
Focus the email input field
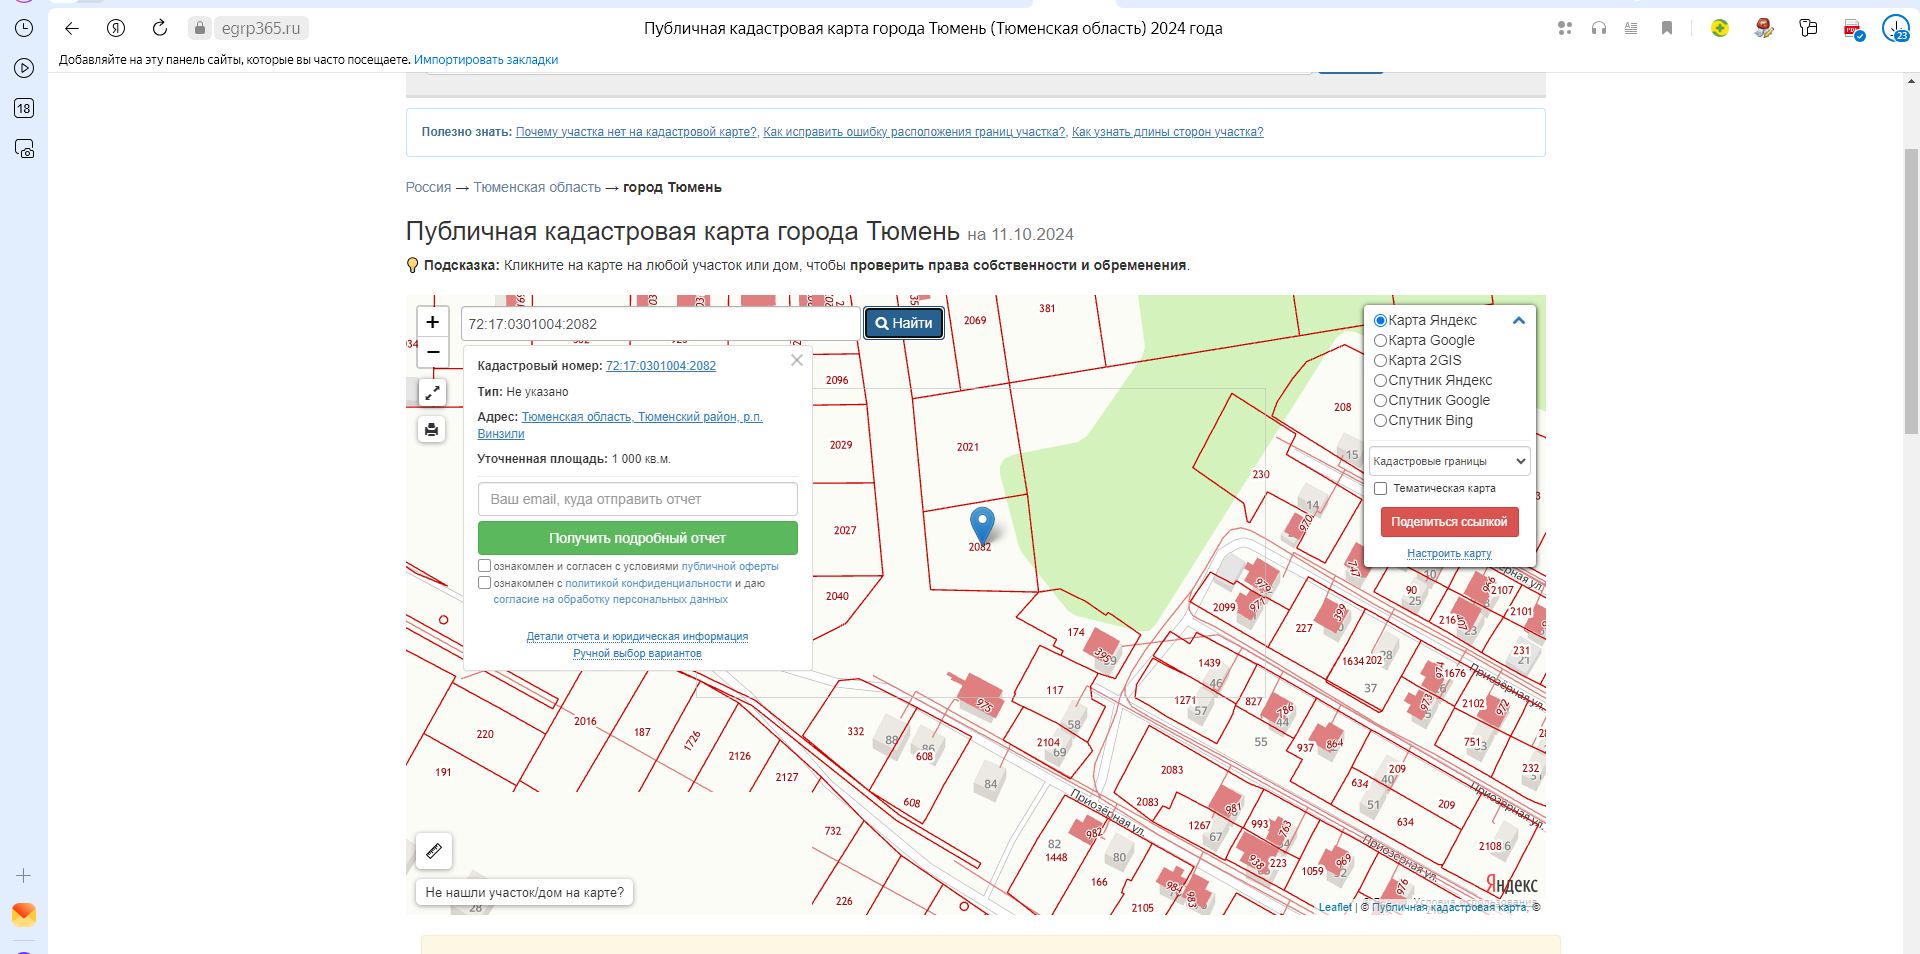click(x=637, y=499)
